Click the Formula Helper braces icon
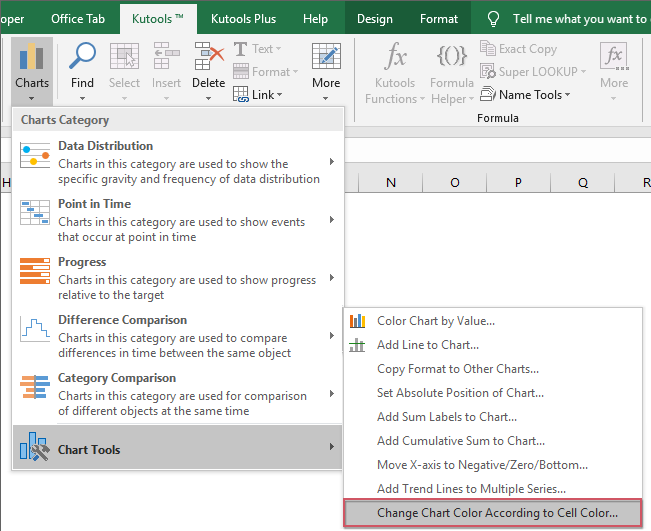 pos(452,58)
